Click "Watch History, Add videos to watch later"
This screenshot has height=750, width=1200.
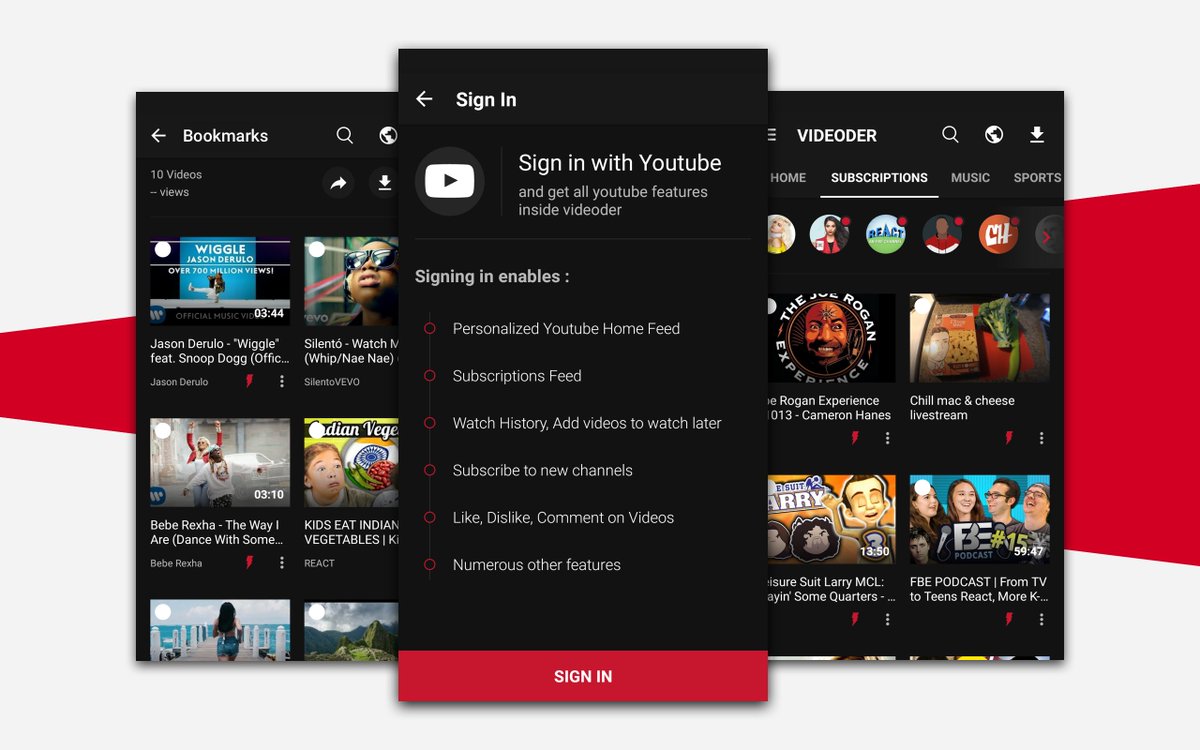587,423
